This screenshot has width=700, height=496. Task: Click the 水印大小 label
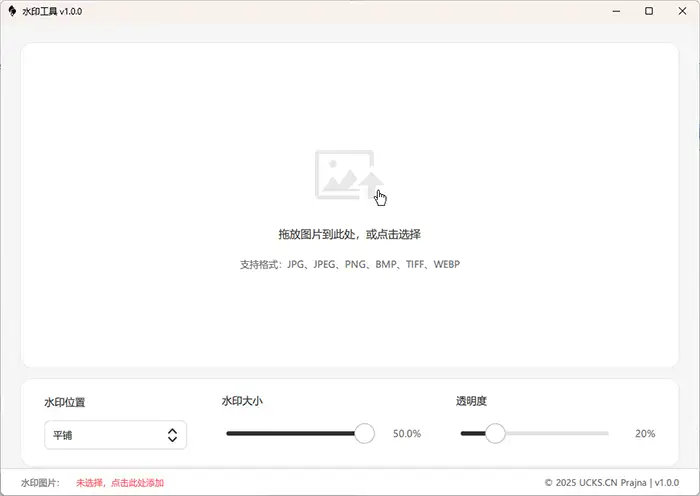(242, 401)
